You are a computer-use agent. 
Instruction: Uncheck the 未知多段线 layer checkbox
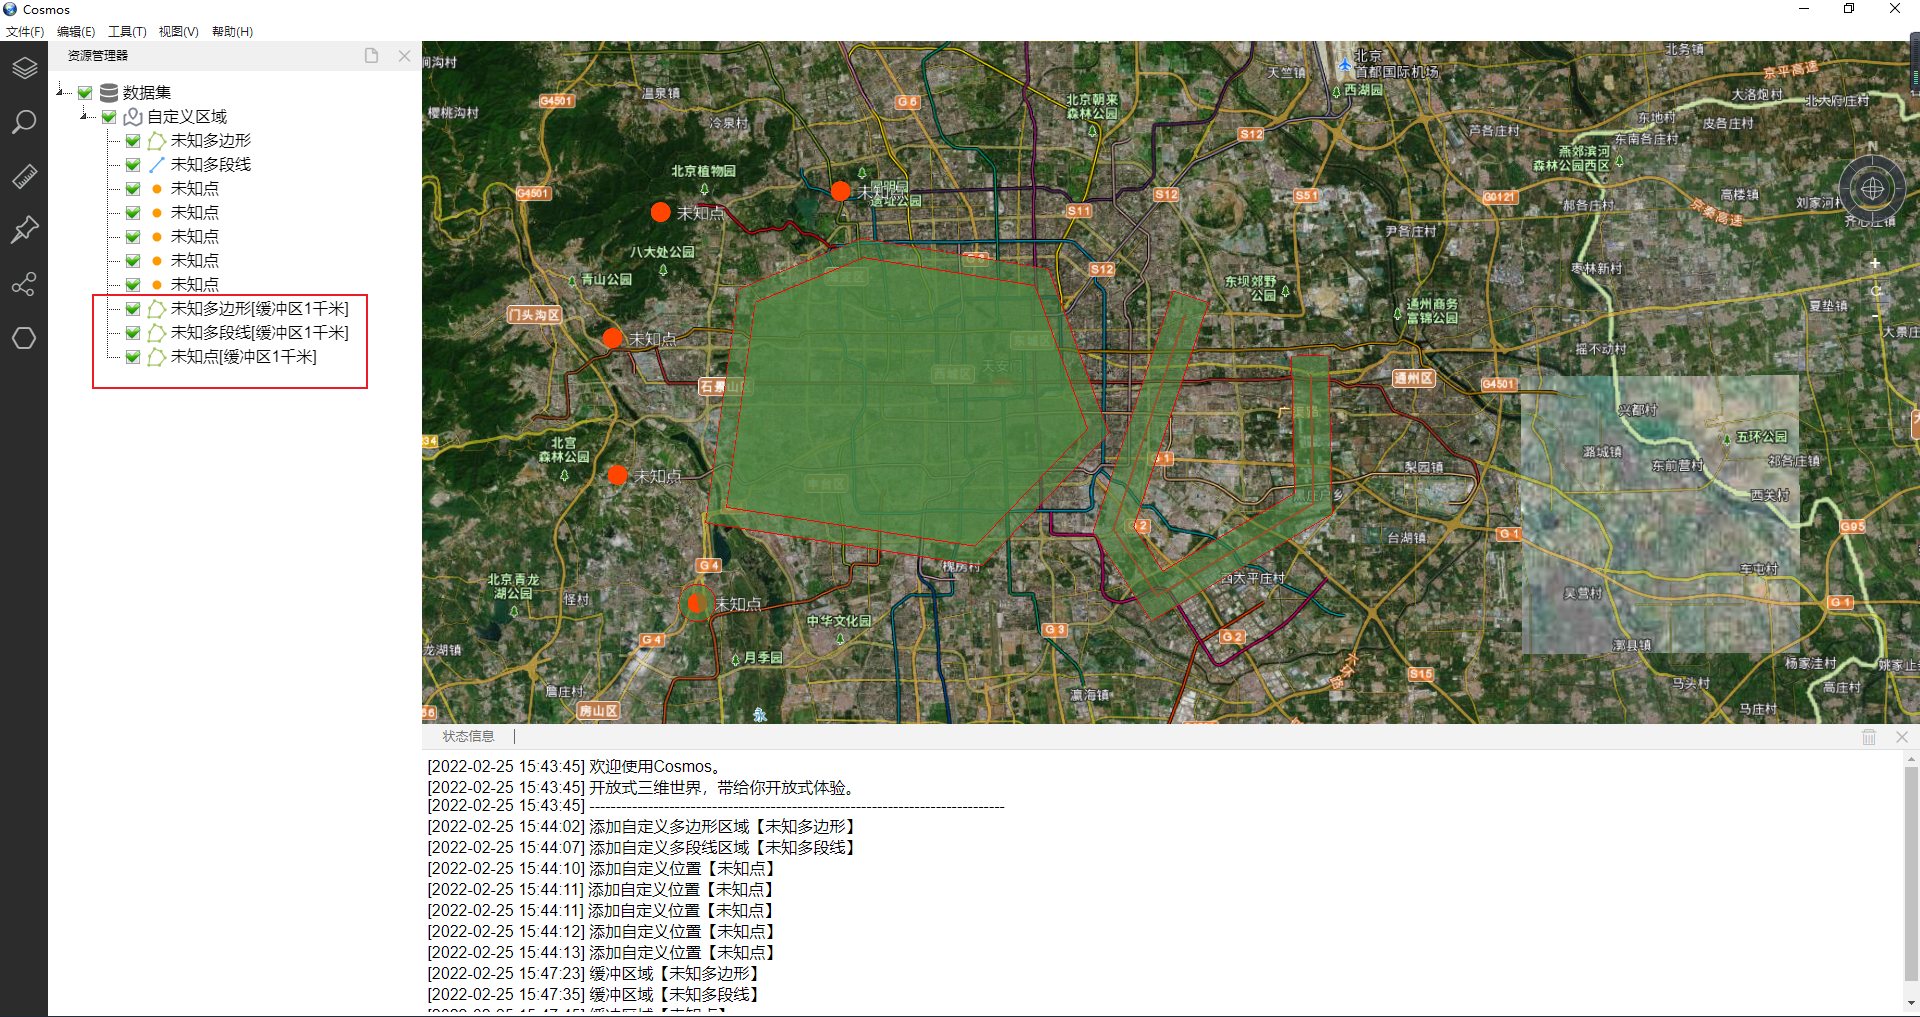pos(133,165)
